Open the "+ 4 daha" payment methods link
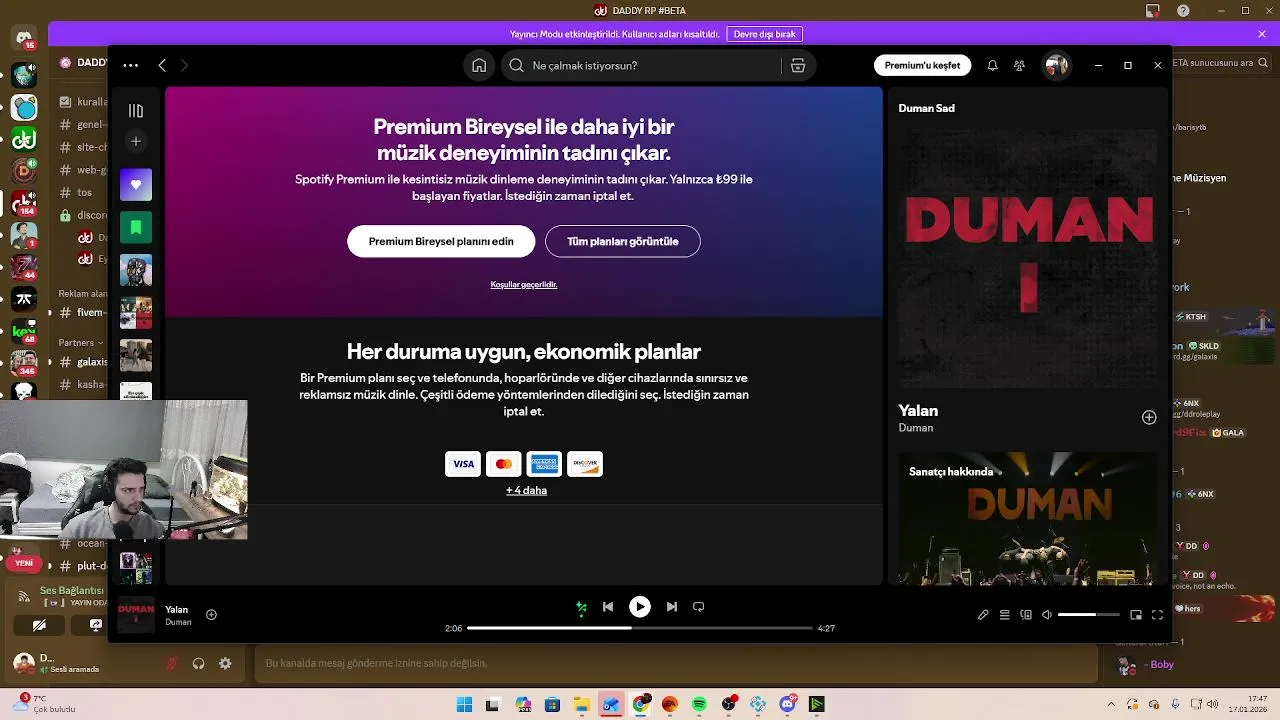1280x720 pixels. [526, 490]
